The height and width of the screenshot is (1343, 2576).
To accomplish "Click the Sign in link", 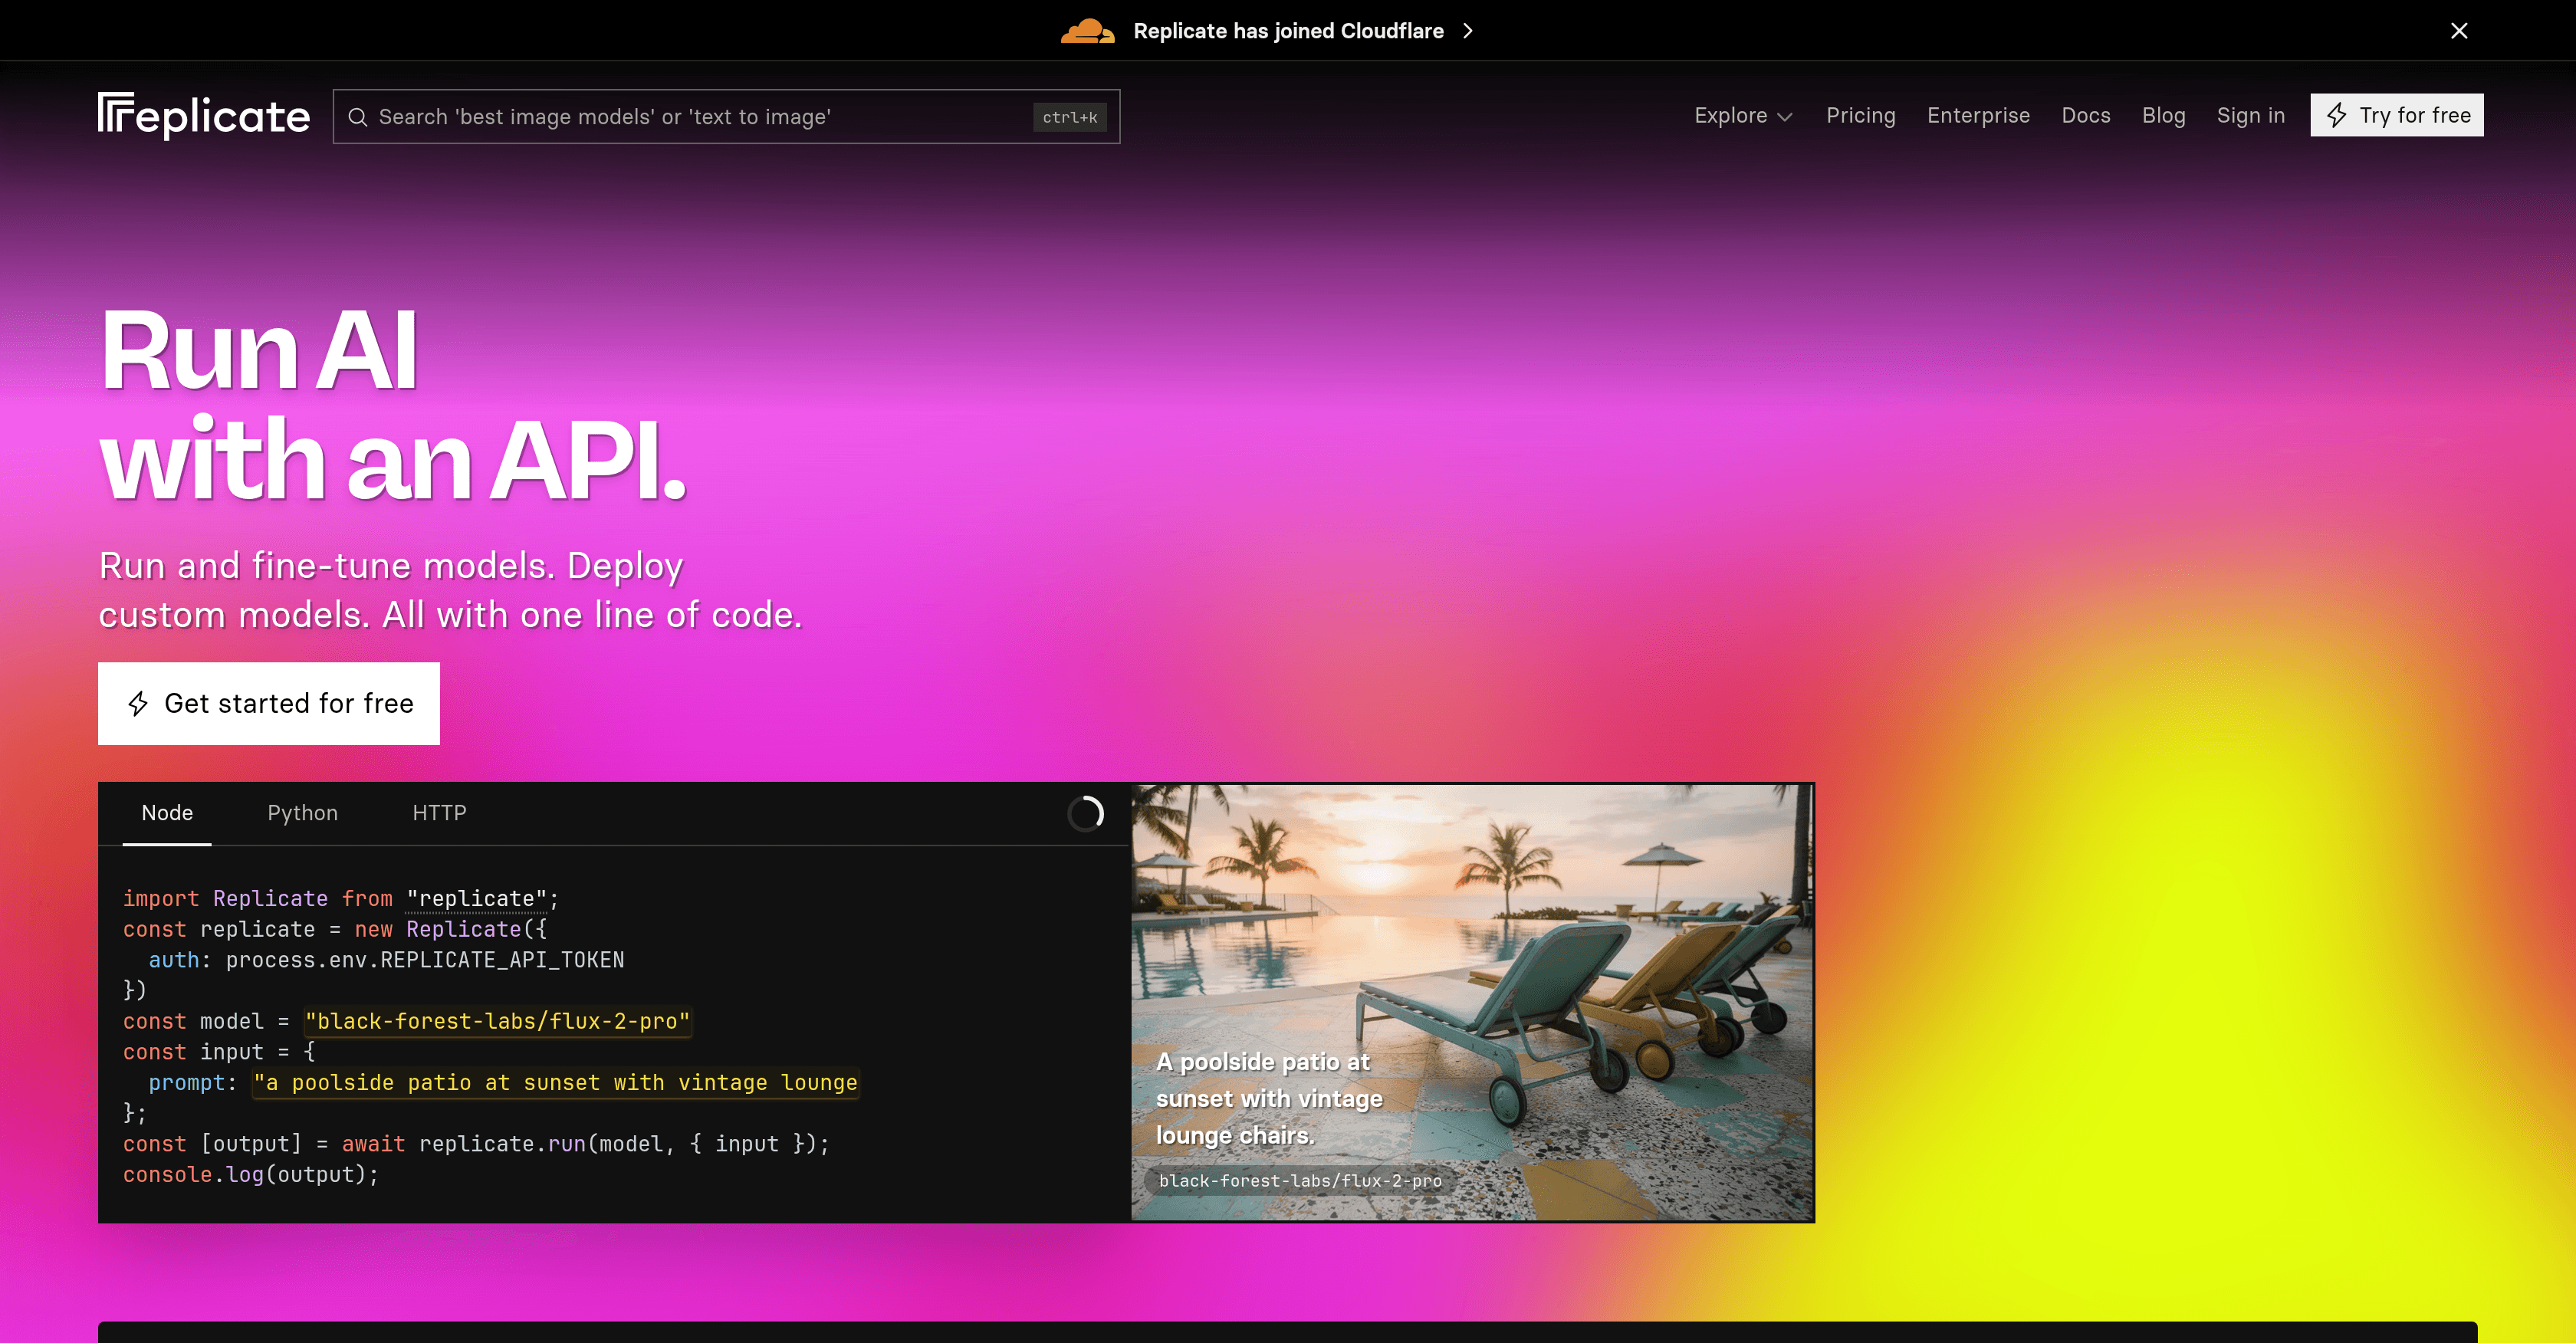I will 2250,115.
